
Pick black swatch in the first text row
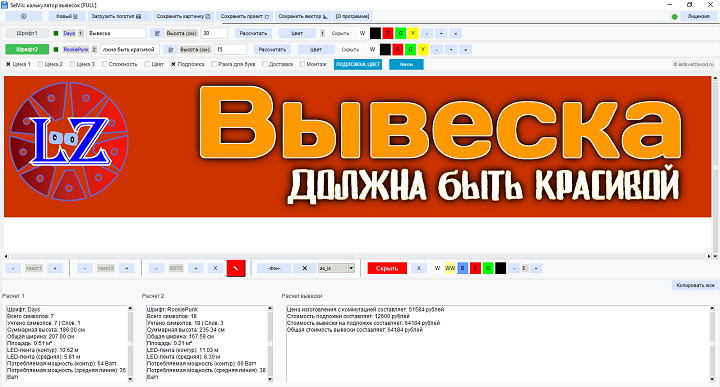(x=375, y=33)
